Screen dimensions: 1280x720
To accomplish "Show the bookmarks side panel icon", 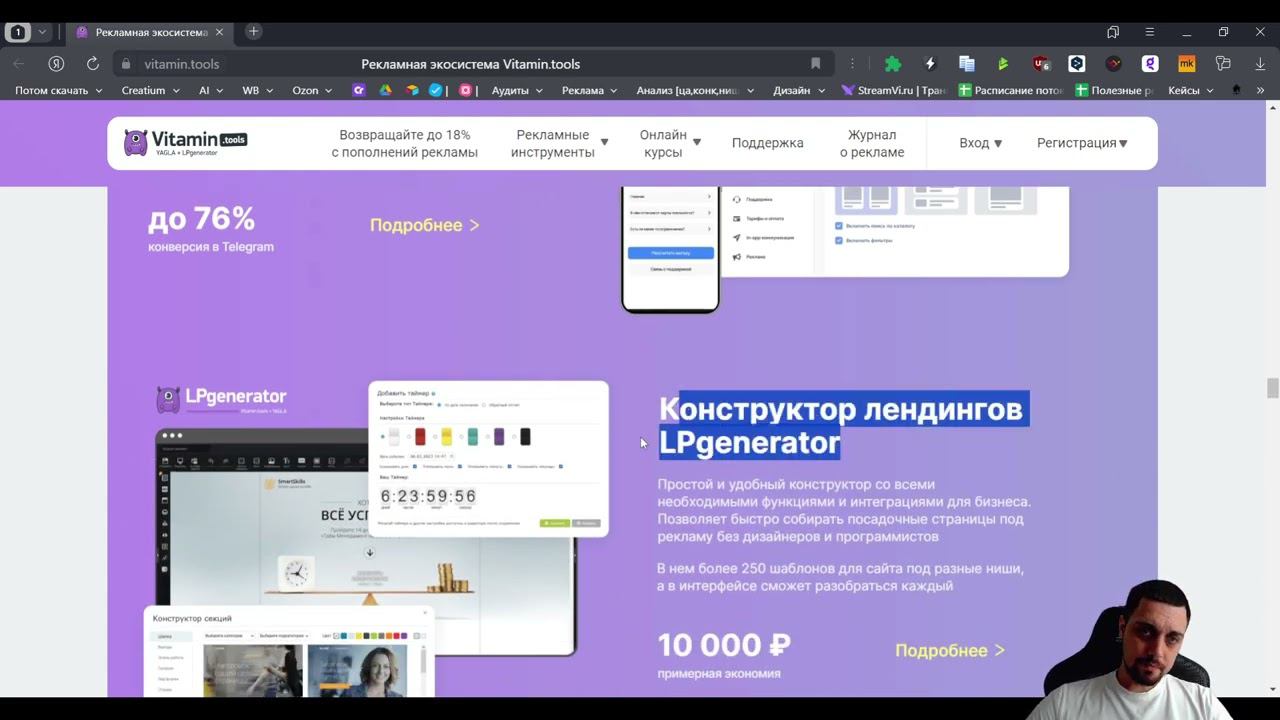I will point(1113,32).
